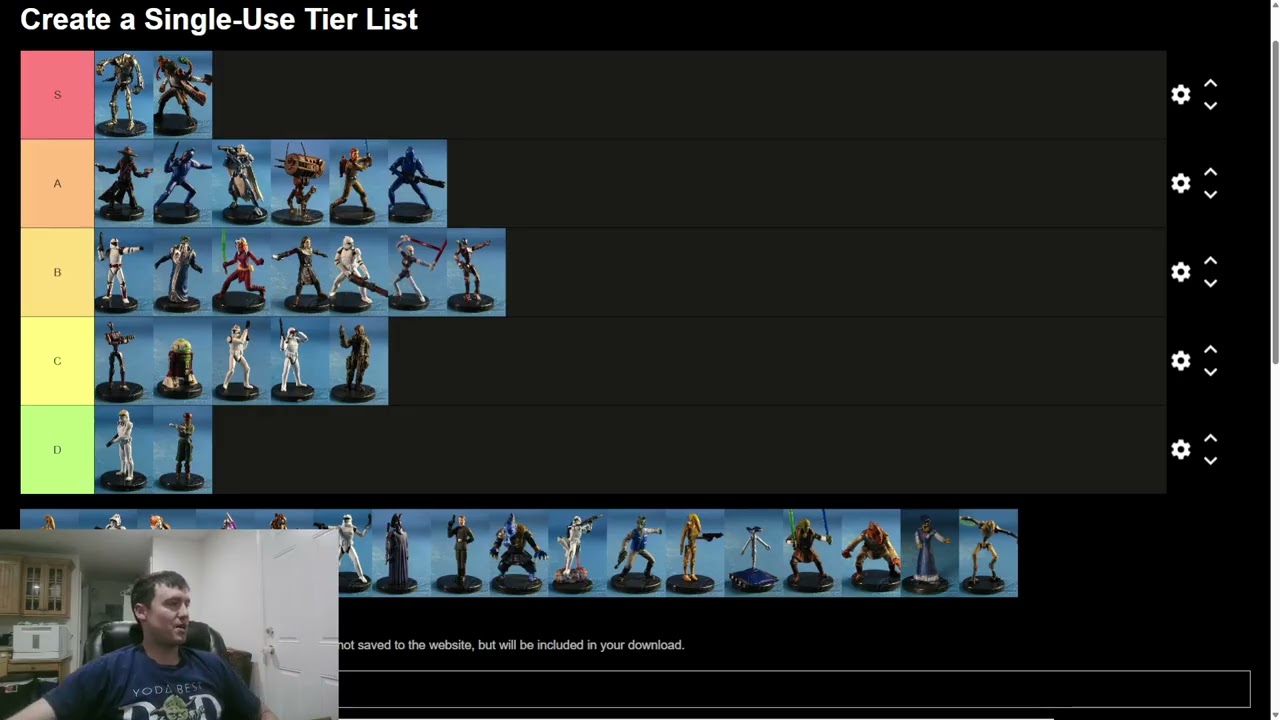1280x720 pixels.
Task: Move S tier row down with chevron
Action: [x=1210, y=105]
